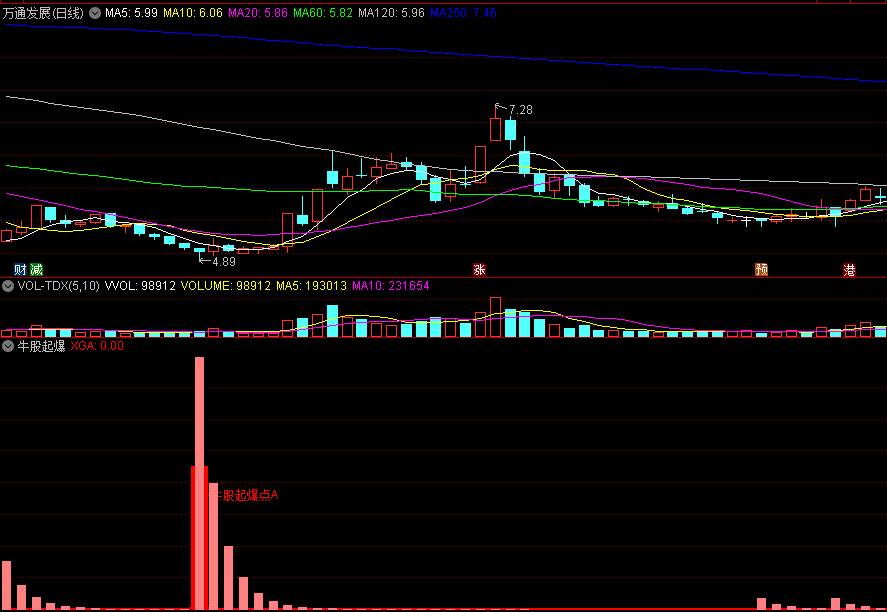
Task: Click the 涨 event marker icon
Action: 479,270
